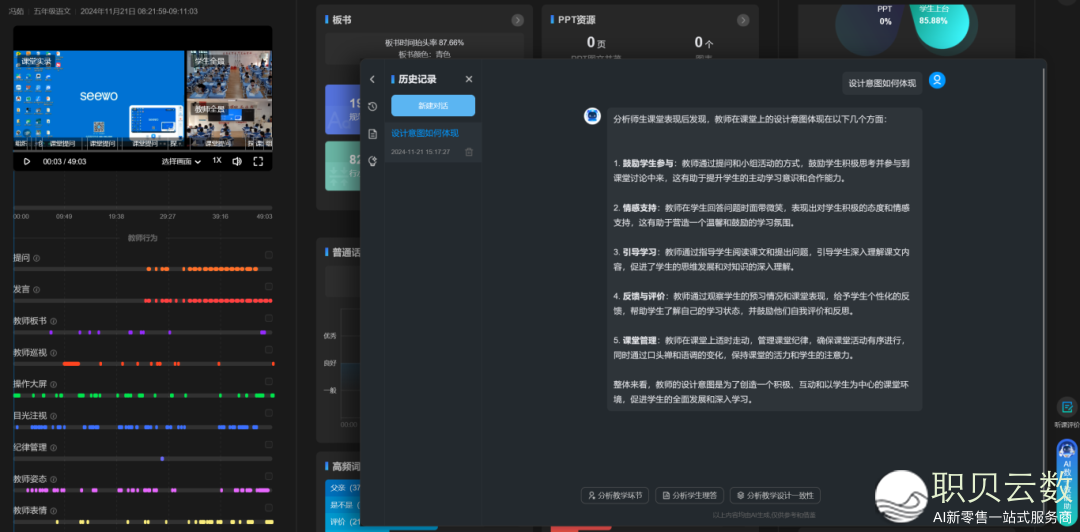Close the 历史记录 history panel
This screenshot has width=1080, height=532.
click(469, 79)
